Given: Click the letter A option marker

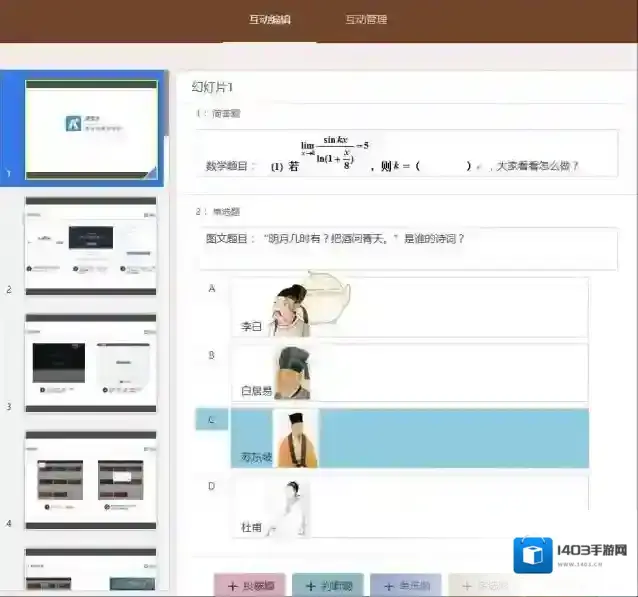Looking at the screenshot, I should click(x=212, y=289).
